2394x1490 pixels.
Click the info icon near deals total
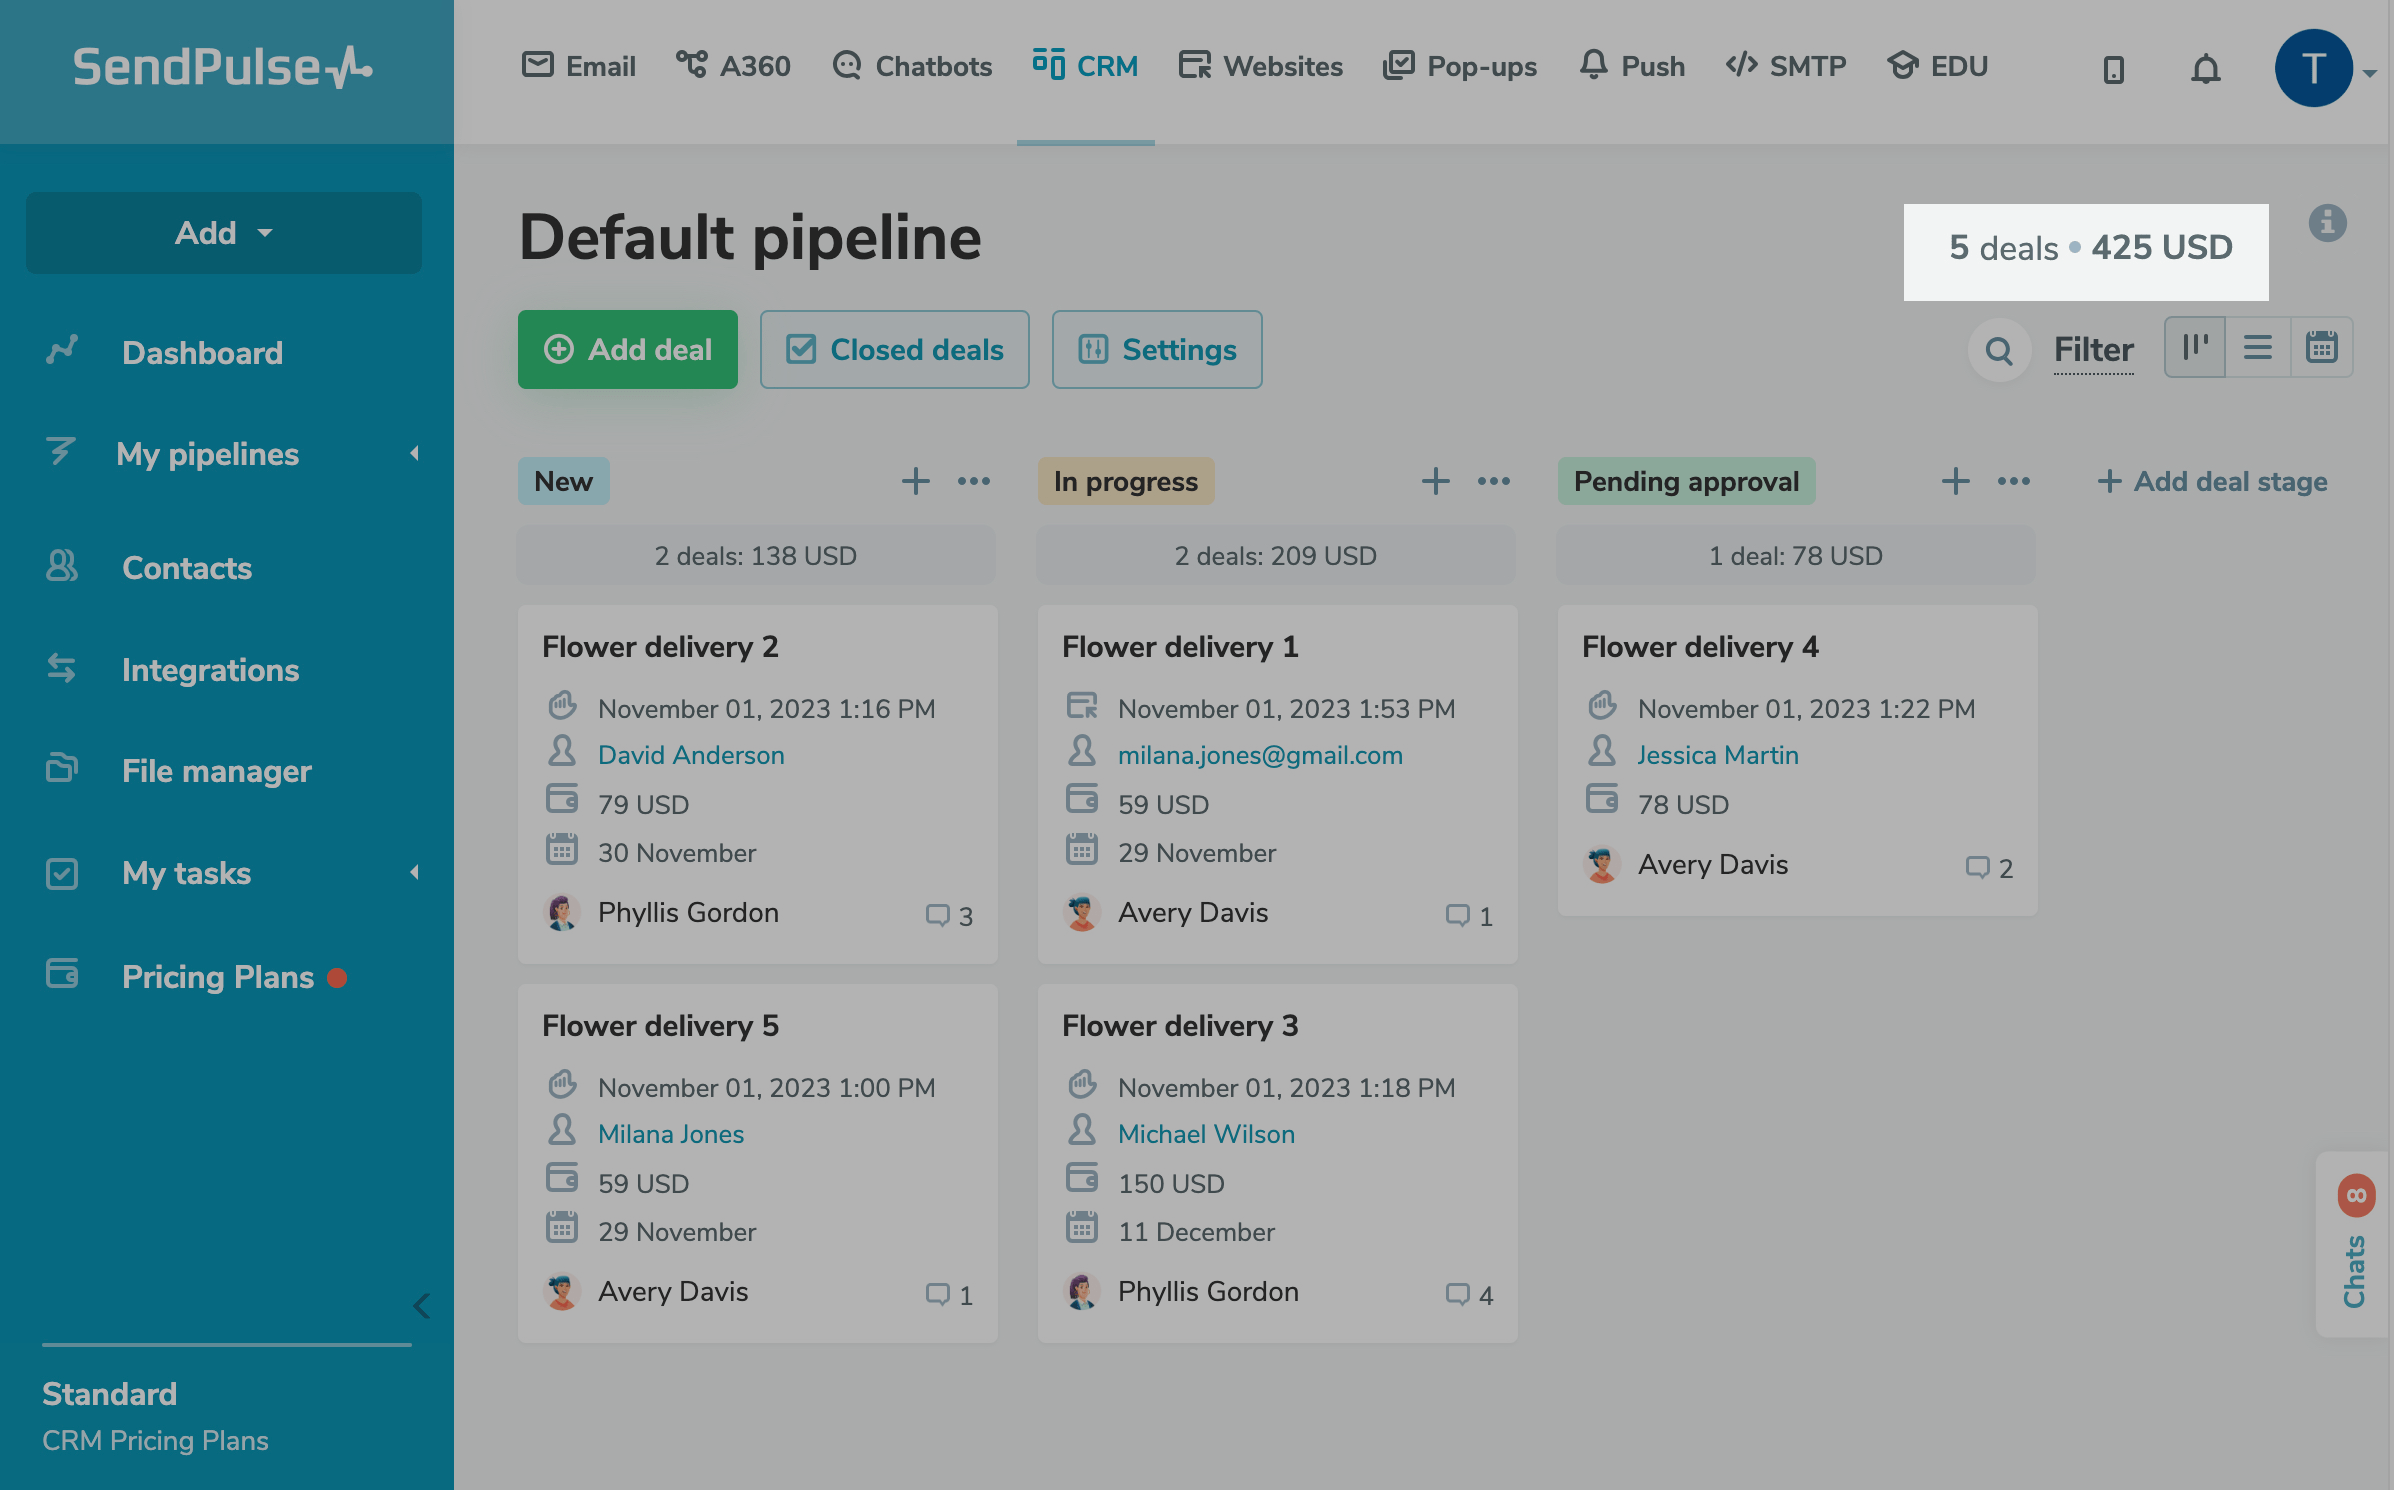coord(2327,223)
